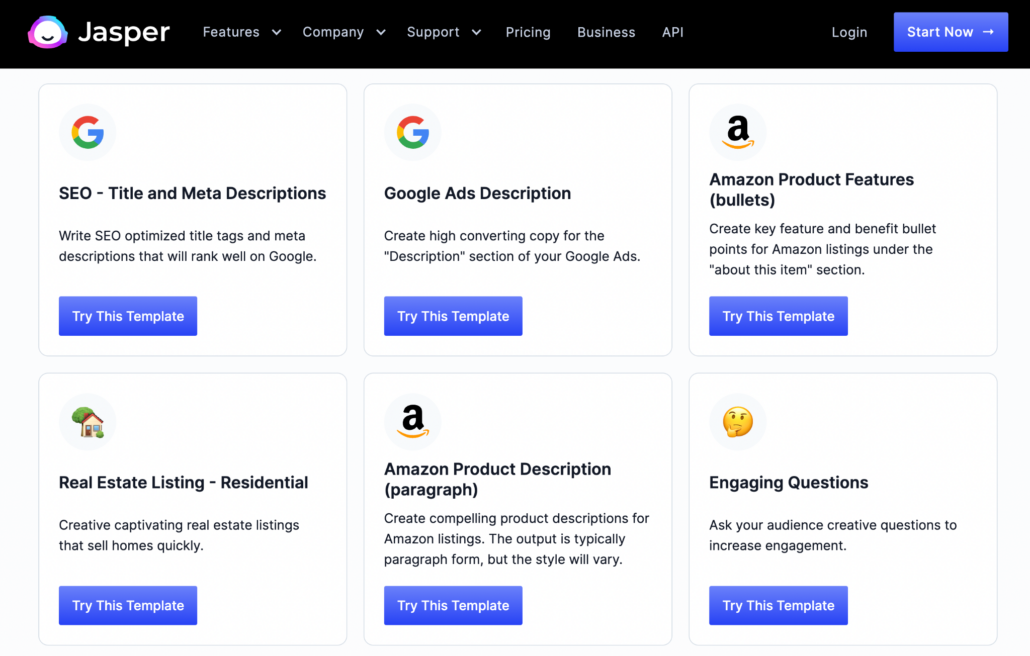Try the Real Estate Listing template

[127, 605]
